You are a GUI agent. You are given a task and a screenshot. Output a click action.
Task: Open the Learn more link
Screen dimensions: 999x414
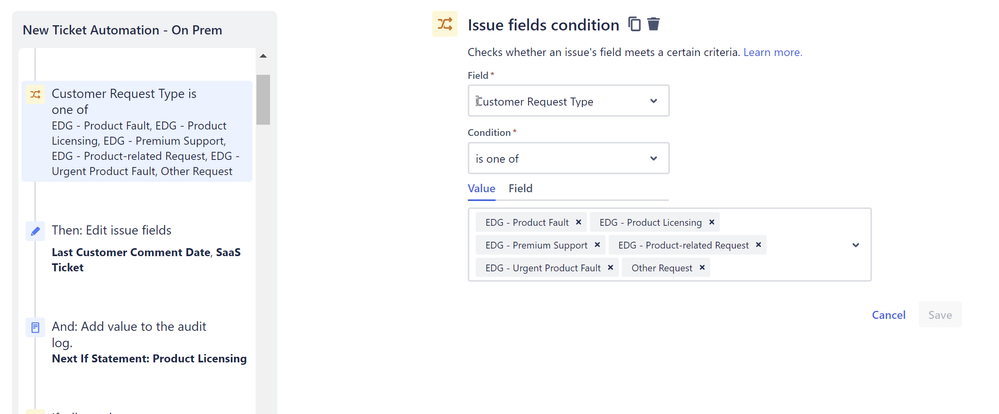pos(772,52)
